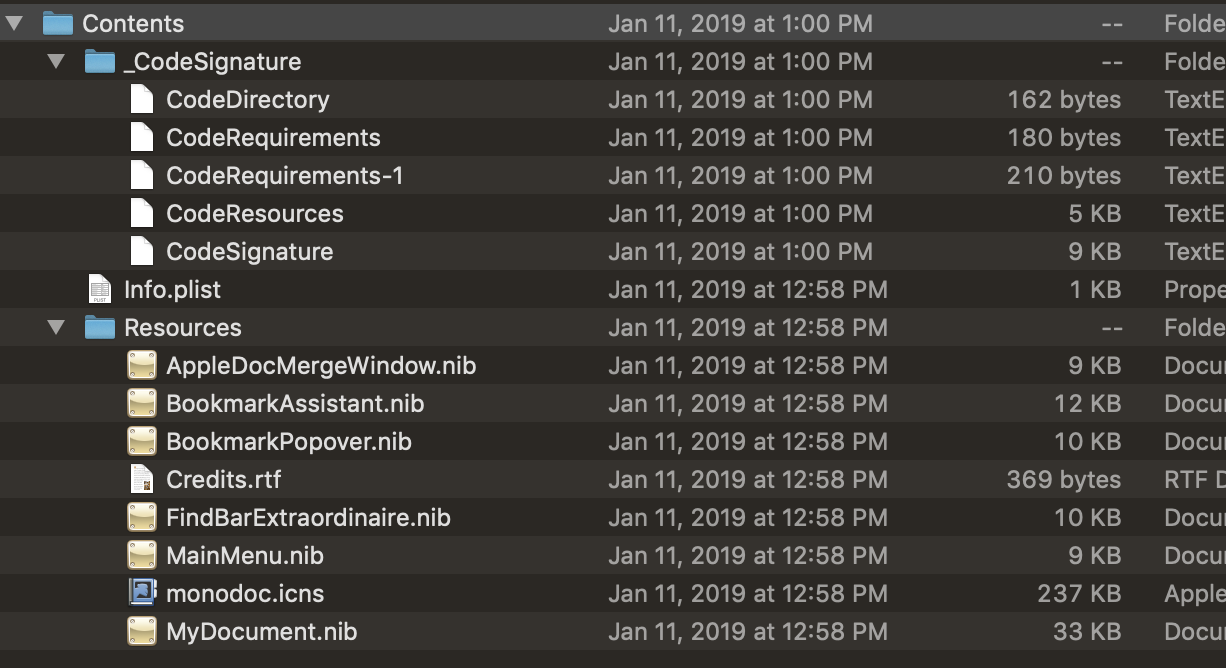1226x668 pixels.
Task: Collapse the Contents folder
Action: tap(14, 22)
